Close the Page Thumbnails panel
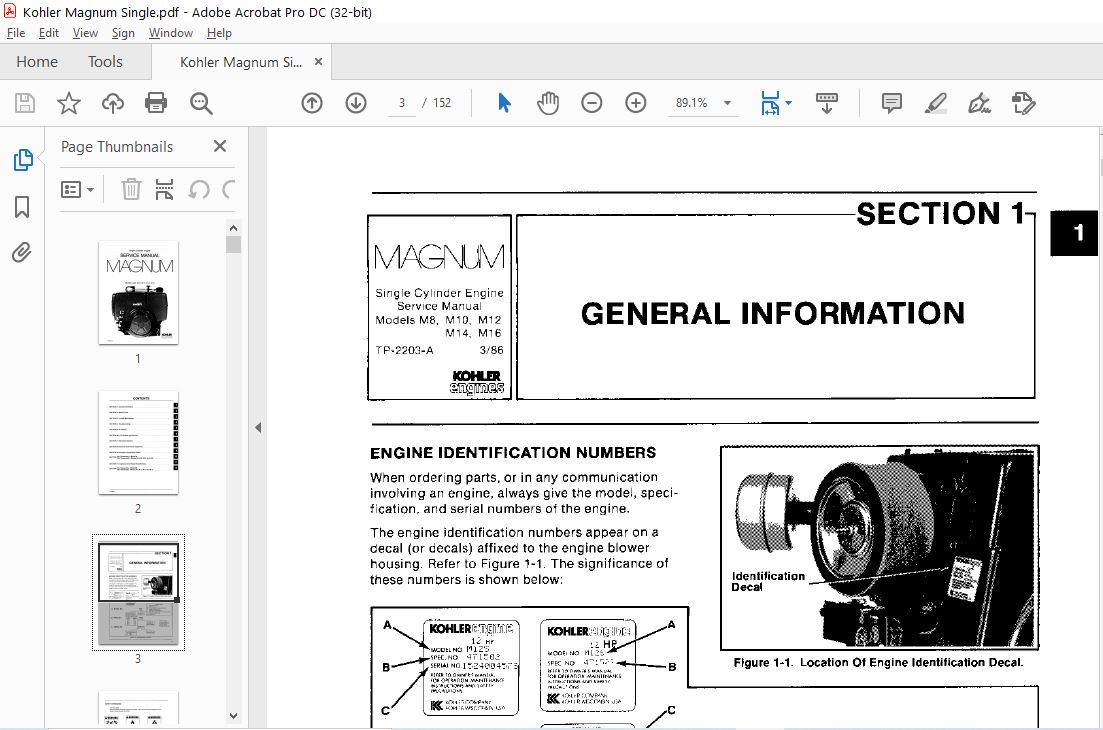The height and width of the screenshot is (730, 1103). coord(219,146)
